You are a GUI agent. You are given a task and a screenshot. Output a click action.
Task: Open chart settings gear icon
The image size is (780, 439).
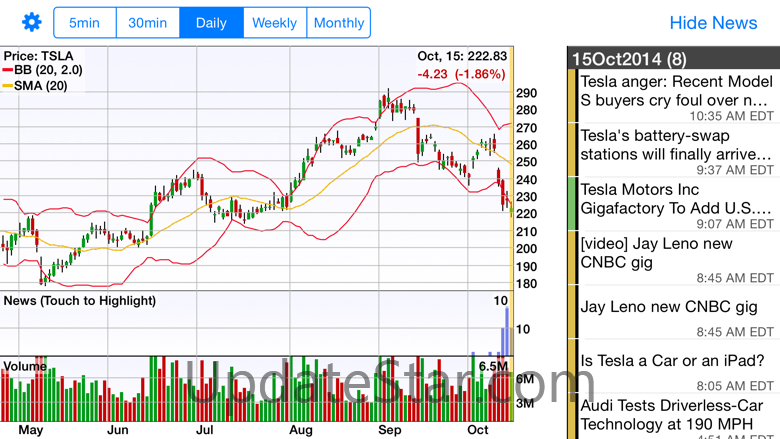32,22
